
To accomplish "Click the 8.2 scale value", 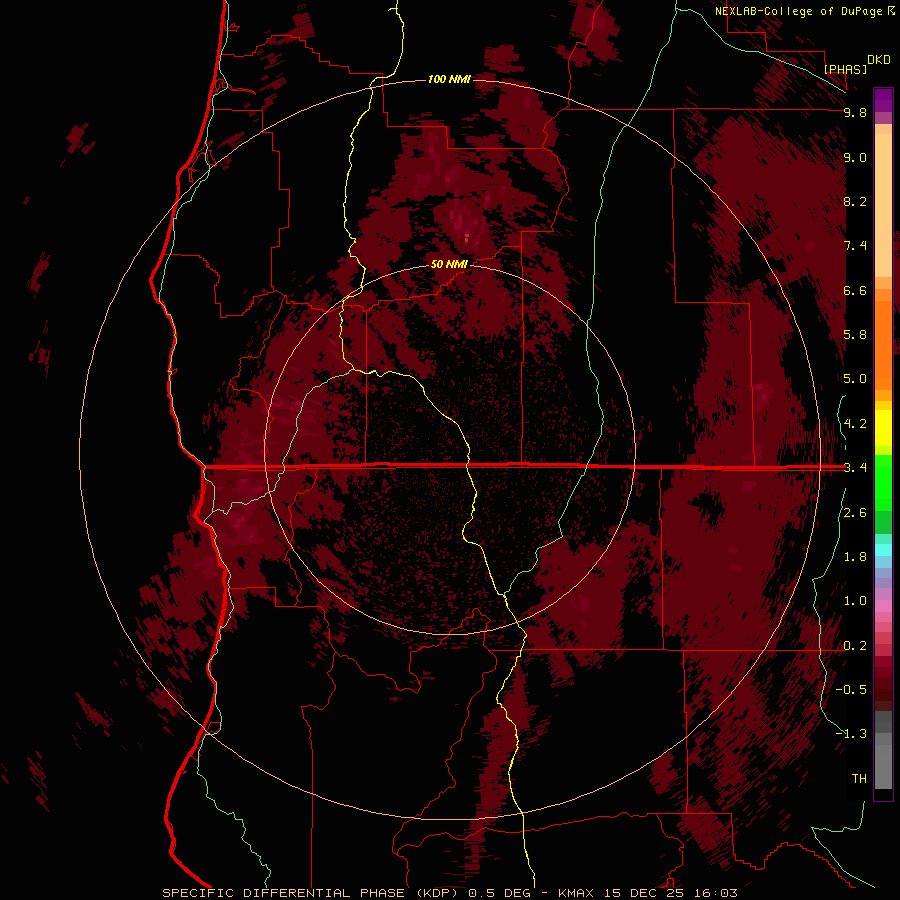I will coord(855,201).
